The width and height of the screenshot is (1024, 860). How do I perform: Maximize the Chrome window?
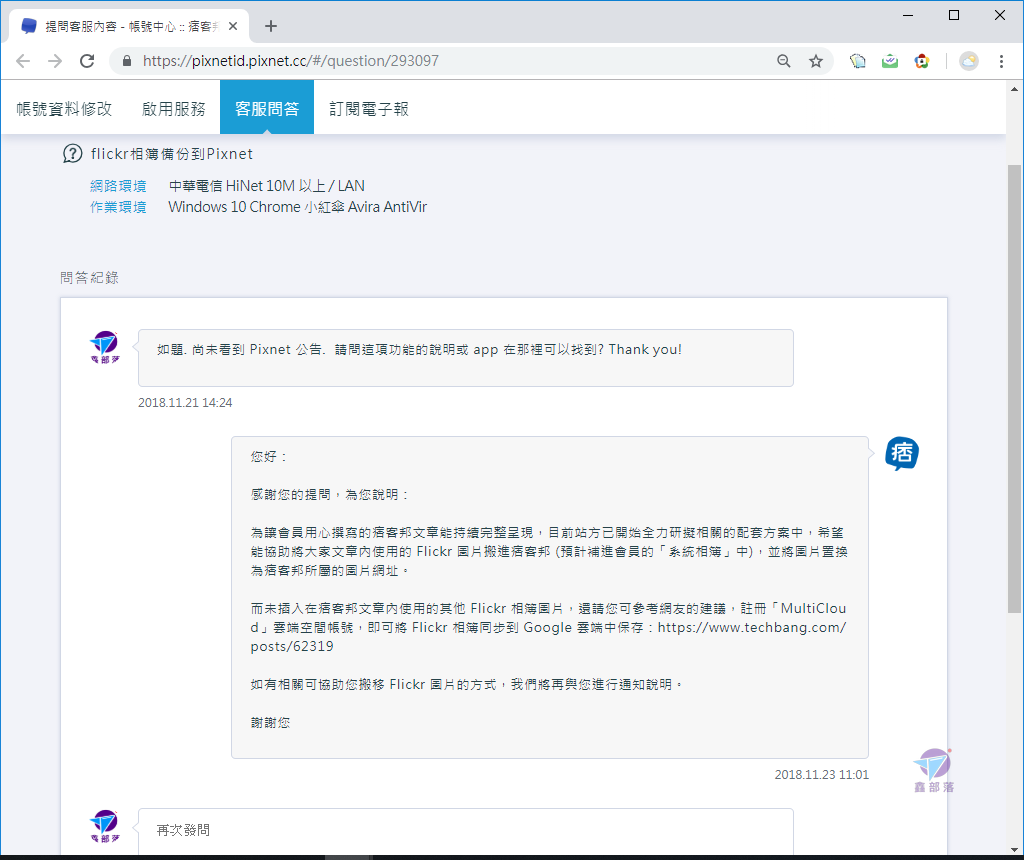[x=953, y=15]
